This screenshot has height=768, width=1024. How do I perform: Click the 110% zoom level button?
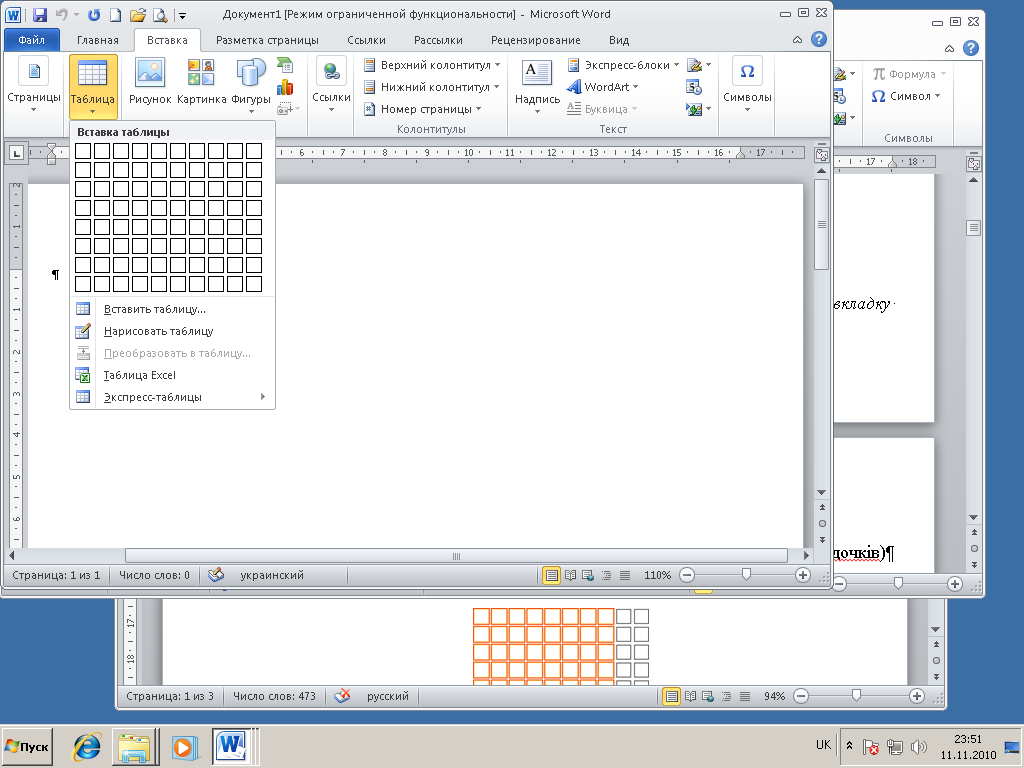pos(657,575)
